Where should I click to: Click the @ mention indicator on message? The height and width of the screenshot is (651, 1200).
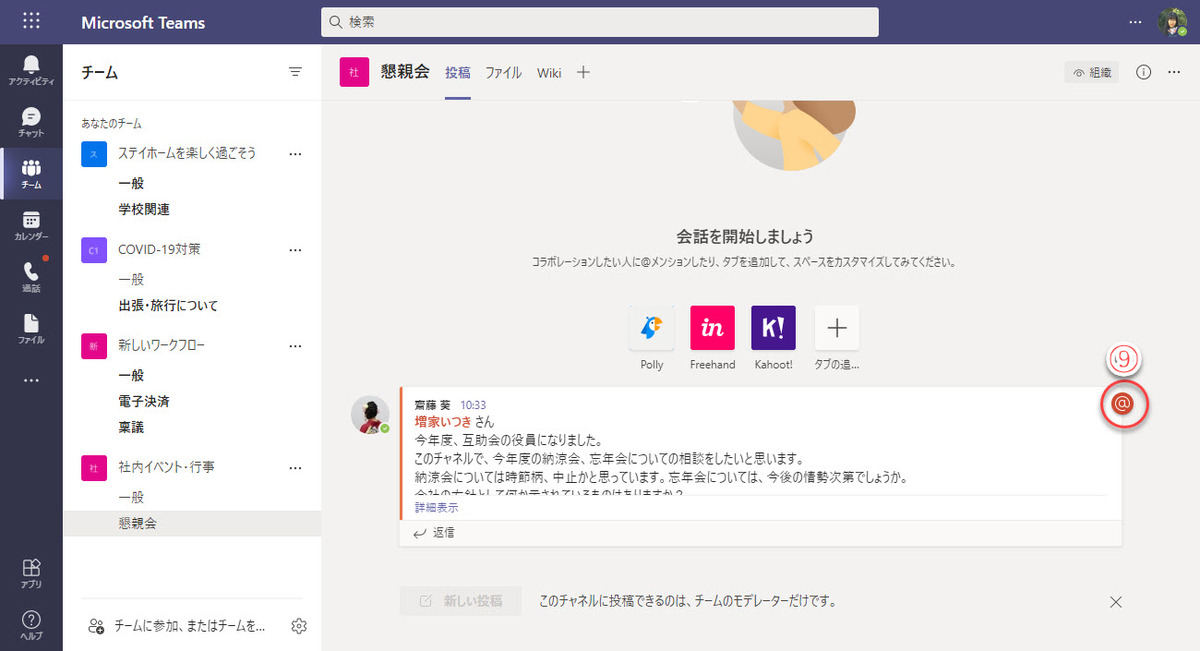click(x=1123, y=404)
